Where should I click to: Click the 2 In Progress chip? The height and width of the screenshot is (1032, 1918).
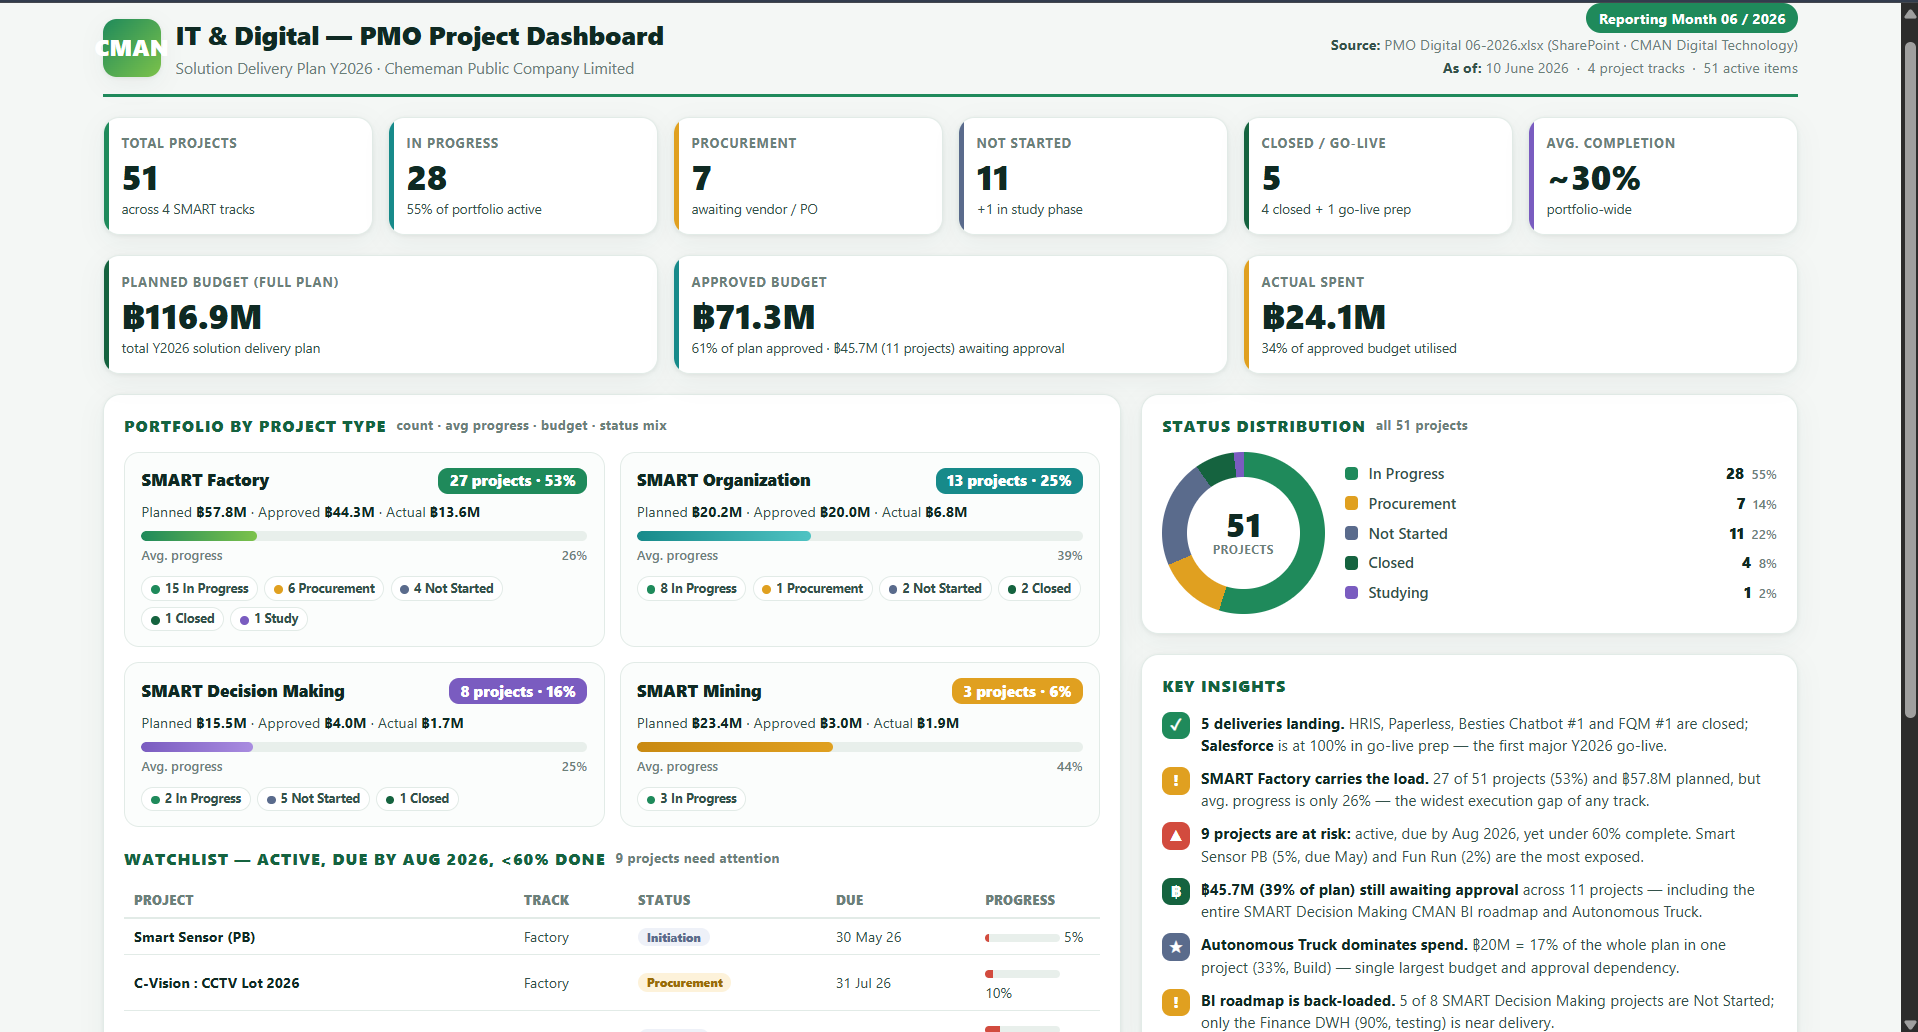(196, 799)
